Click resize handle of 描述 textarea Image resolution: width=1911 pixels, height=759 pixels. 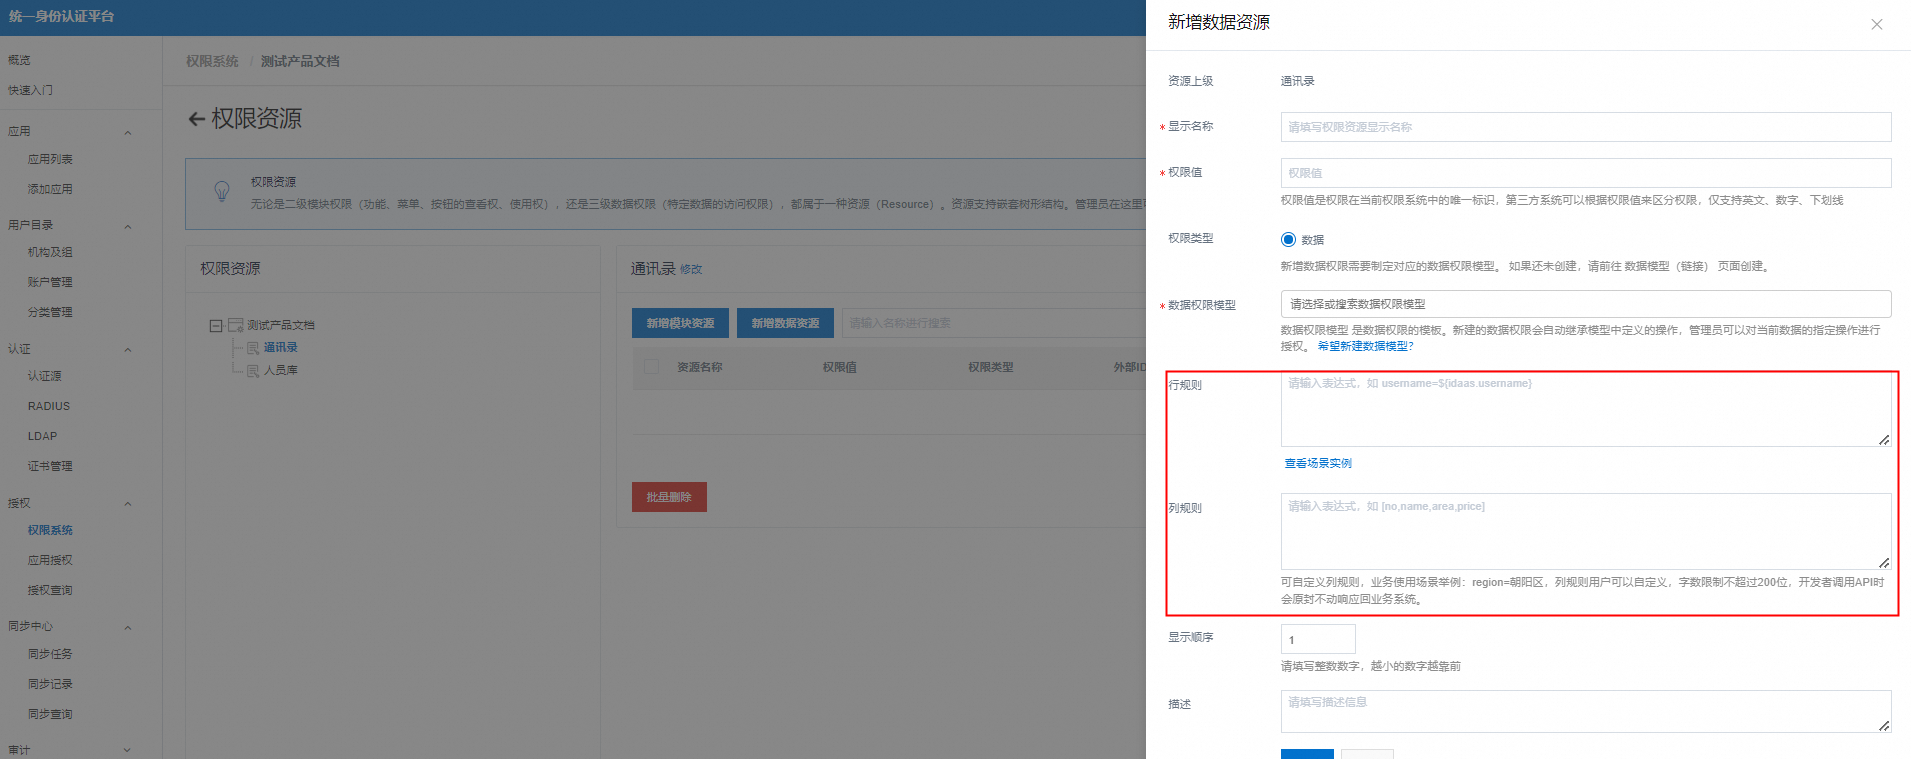(x=1883, y=725)
